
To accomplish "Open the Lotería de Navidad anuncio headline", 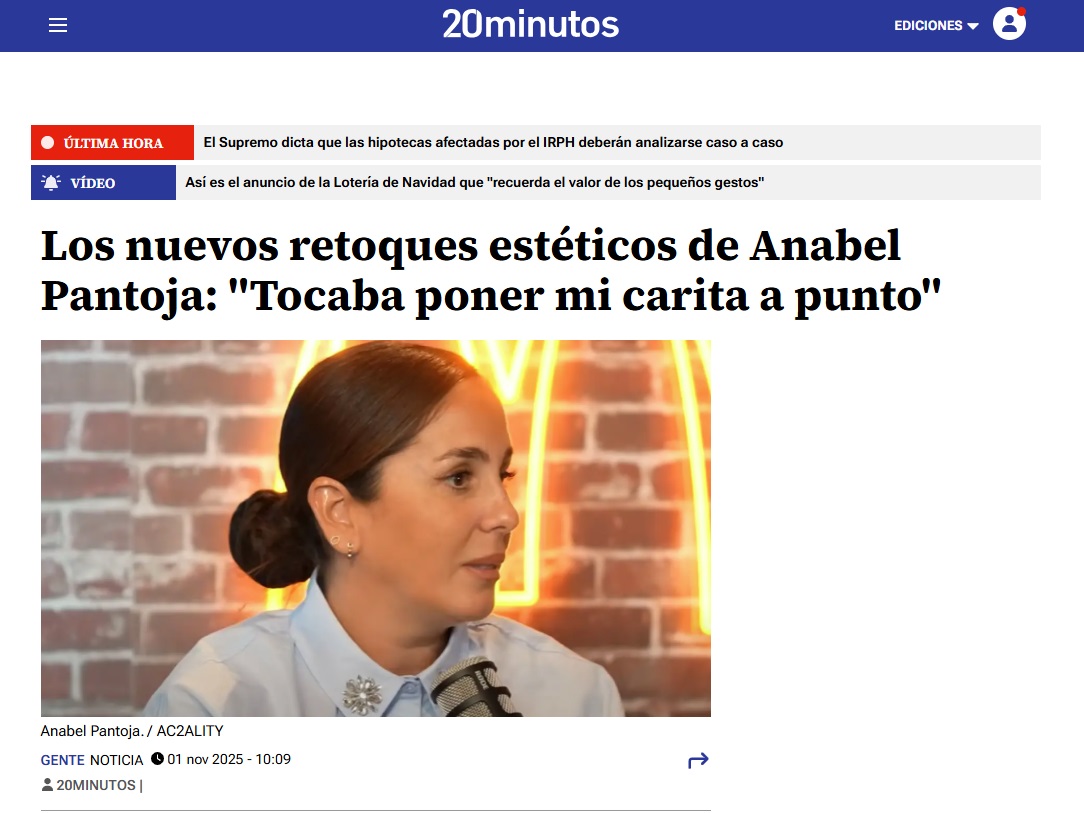I will tap(474, 183).
